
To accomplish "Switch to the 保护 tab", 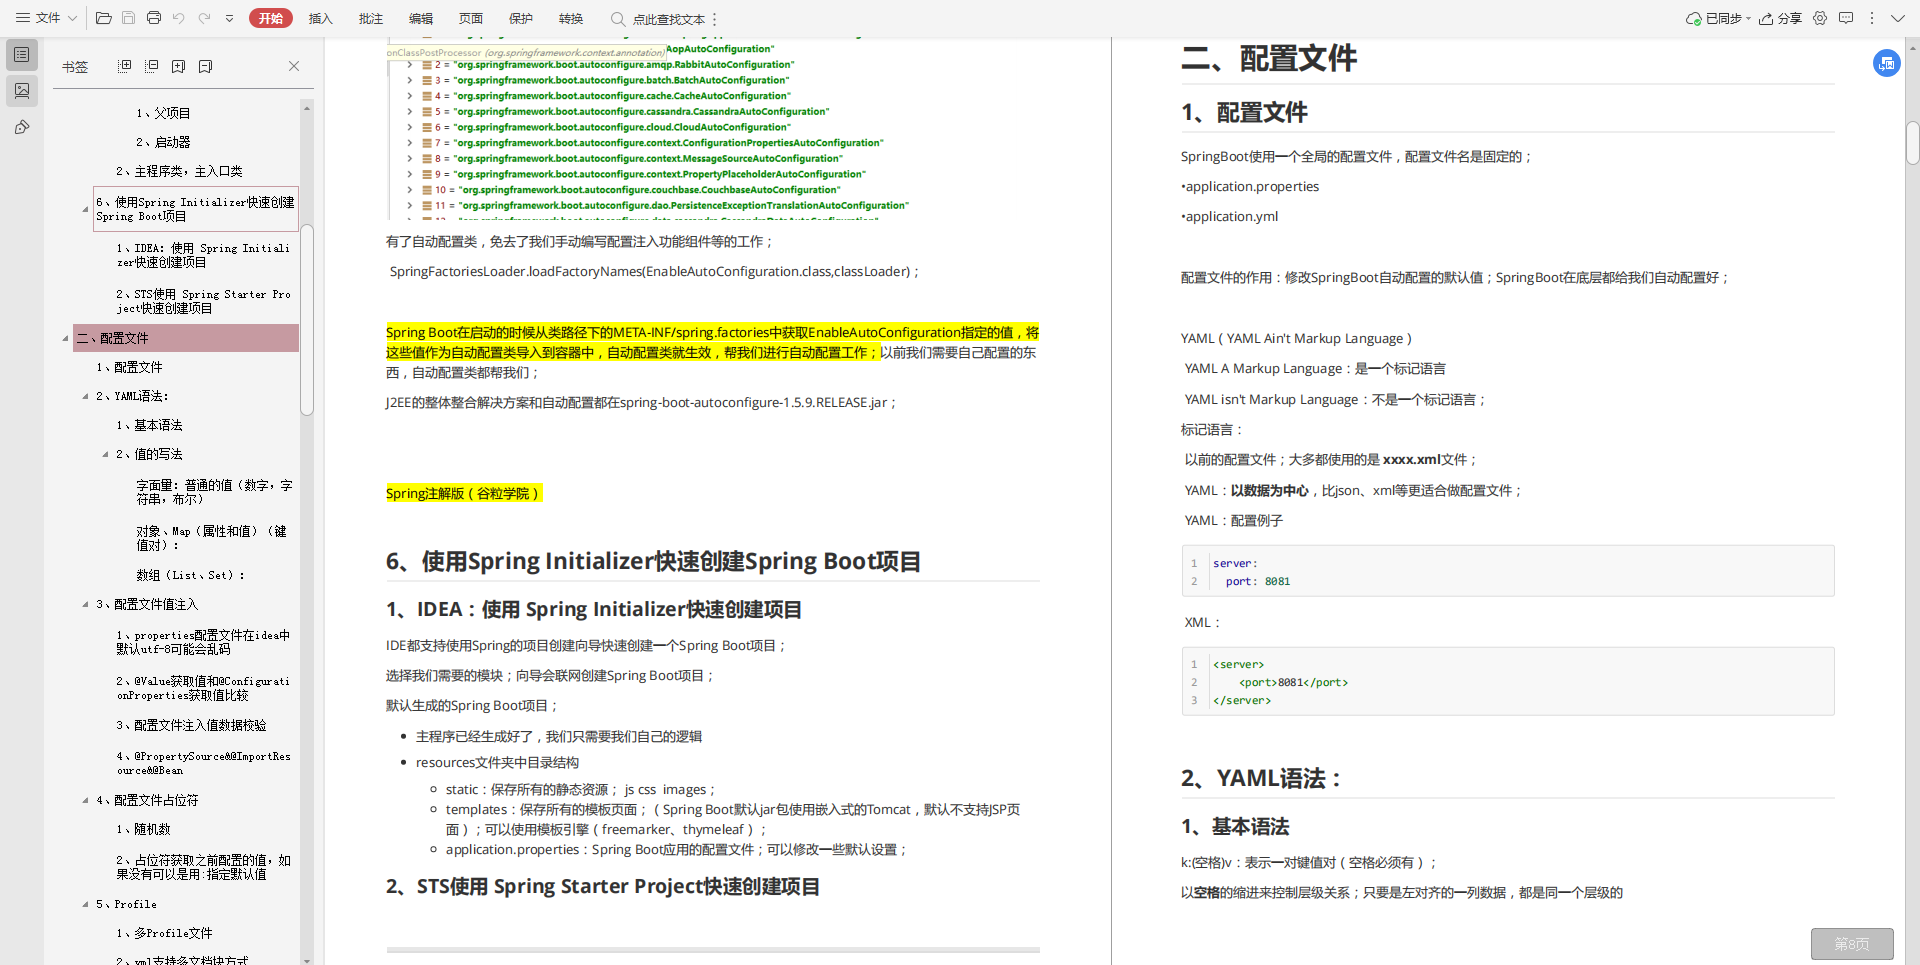I will 520,18.
